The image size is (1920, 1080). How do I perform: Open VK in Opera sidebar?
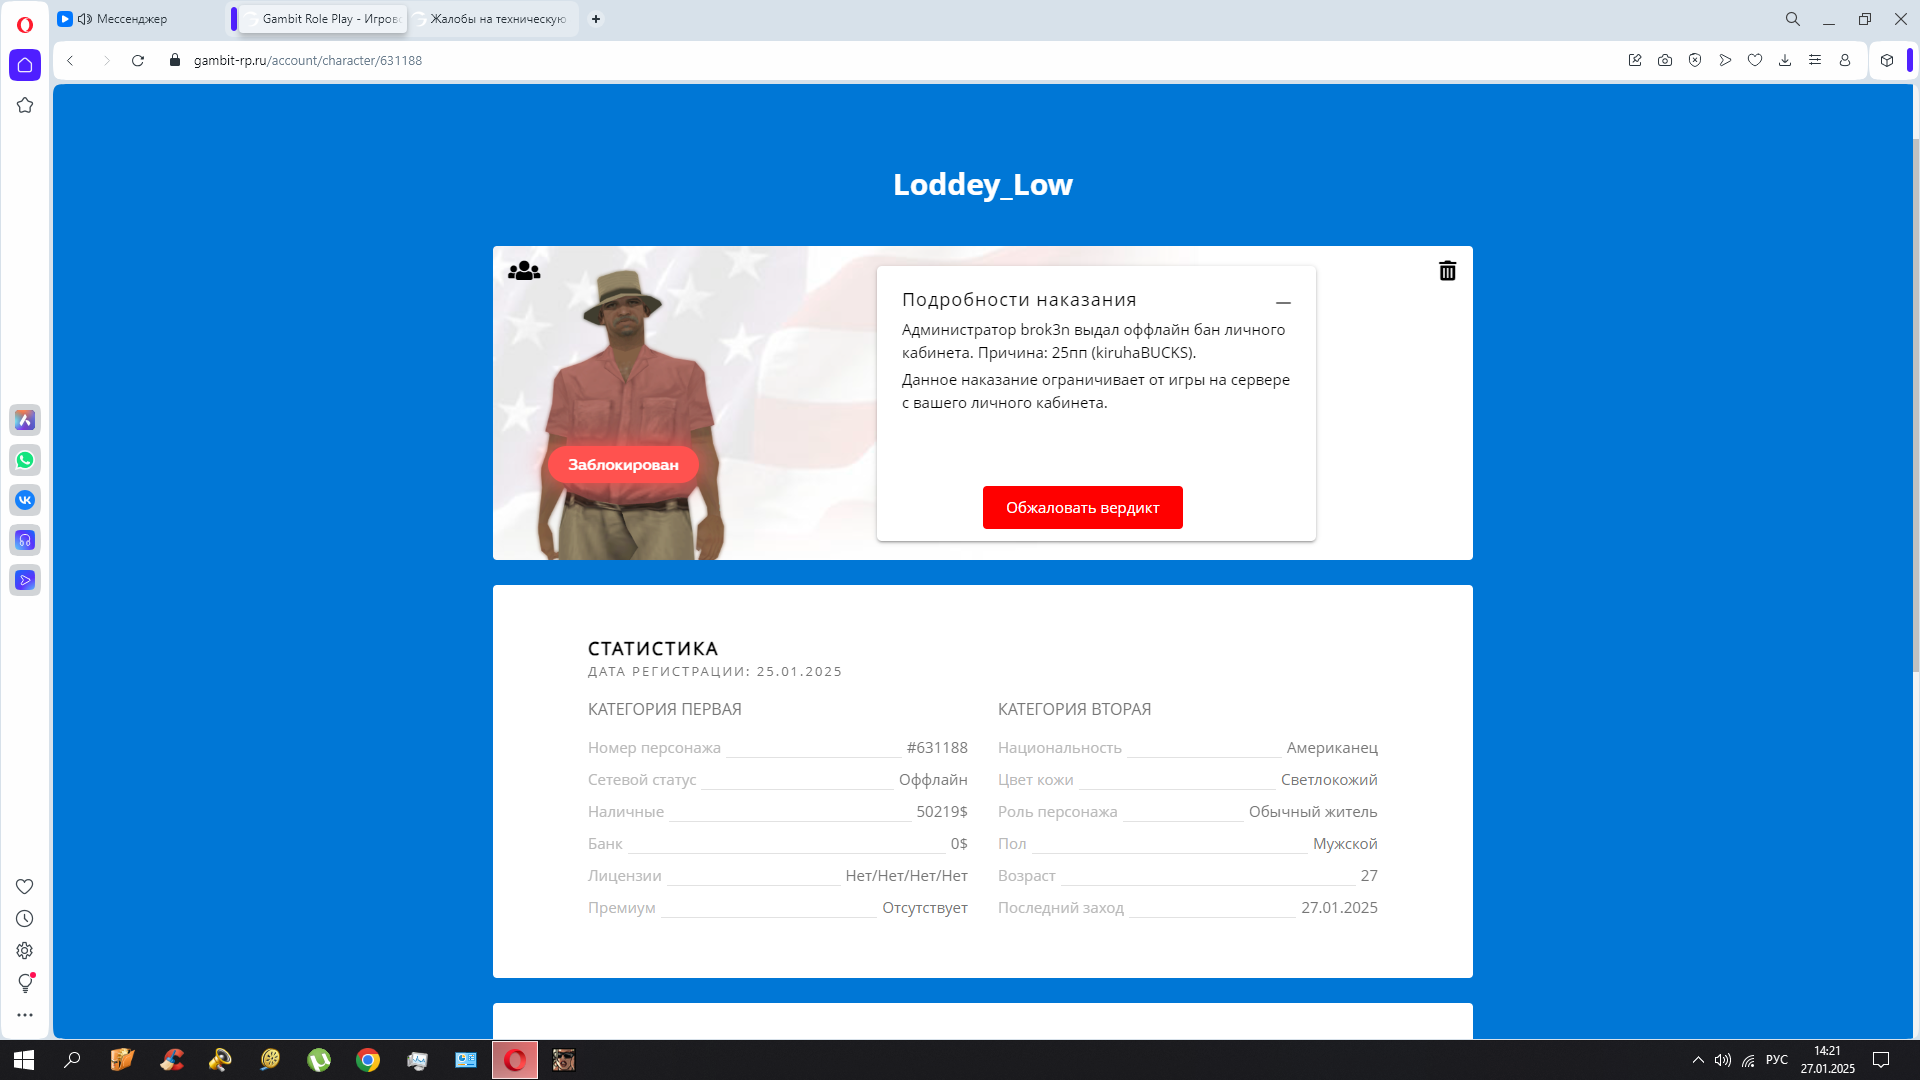25,500
